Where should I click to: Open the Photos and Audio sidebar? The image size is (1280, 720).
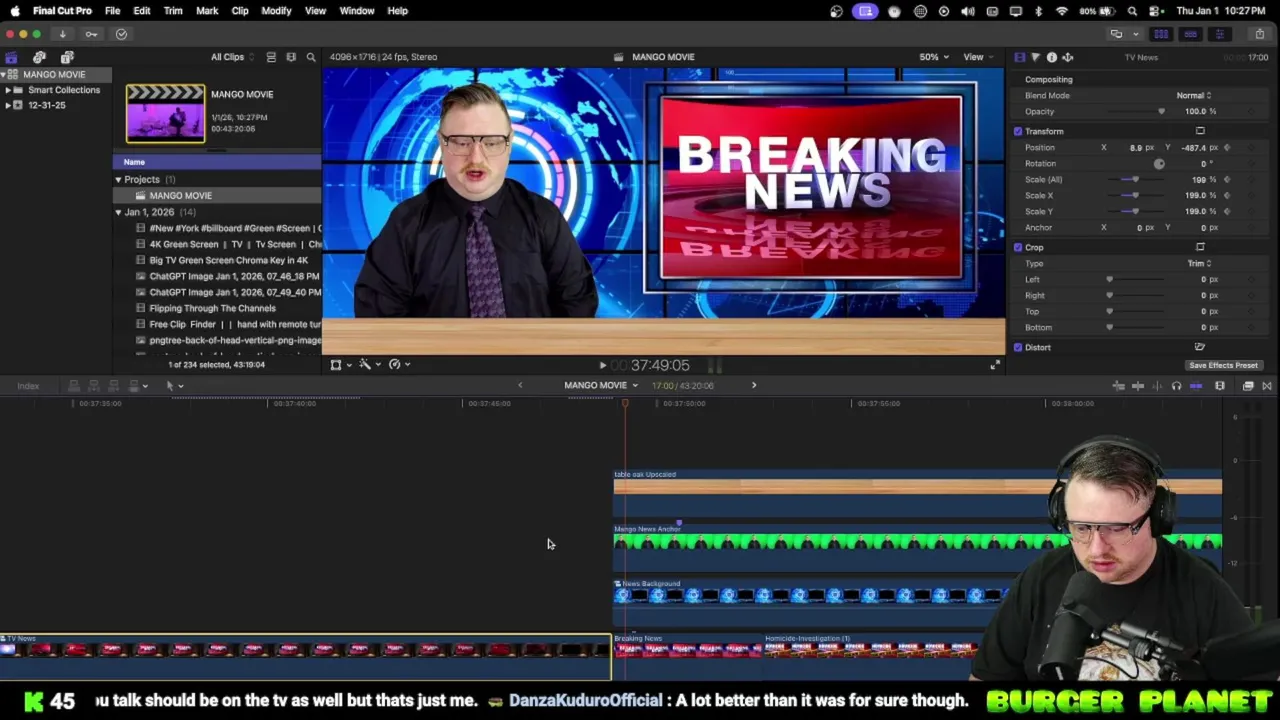click(x=39, y=57)
